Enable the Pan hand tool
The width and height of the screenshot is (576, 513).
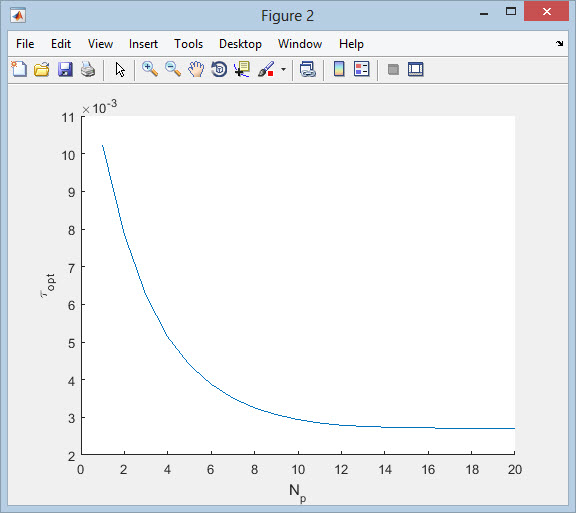pos(196,69)
